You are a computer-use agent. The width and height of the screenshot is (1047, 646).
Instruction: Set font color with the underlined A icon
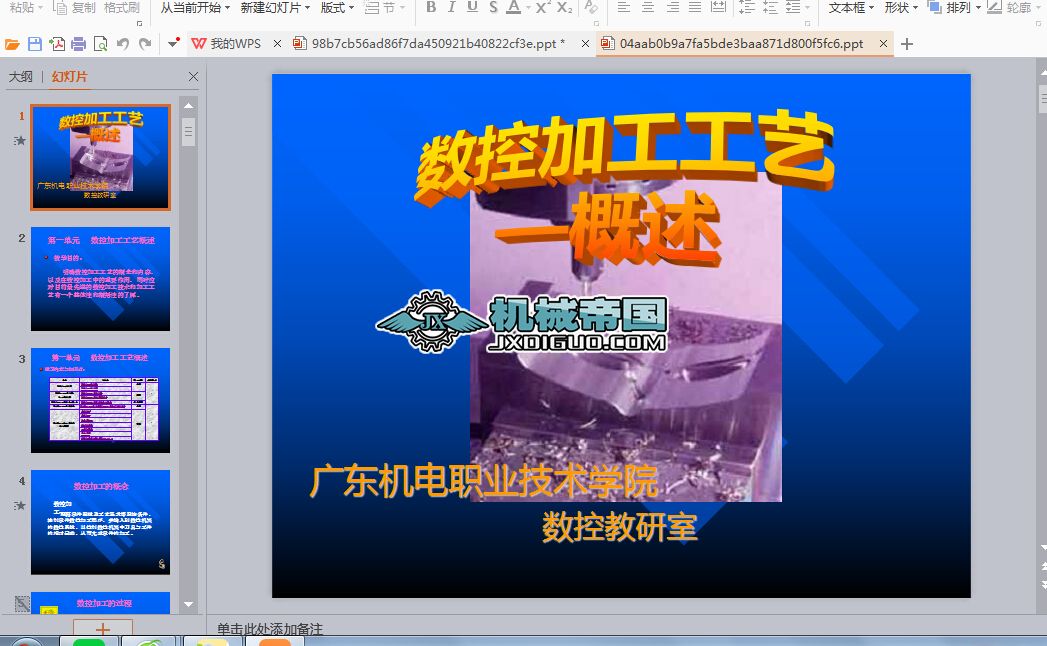click(513, 7)
